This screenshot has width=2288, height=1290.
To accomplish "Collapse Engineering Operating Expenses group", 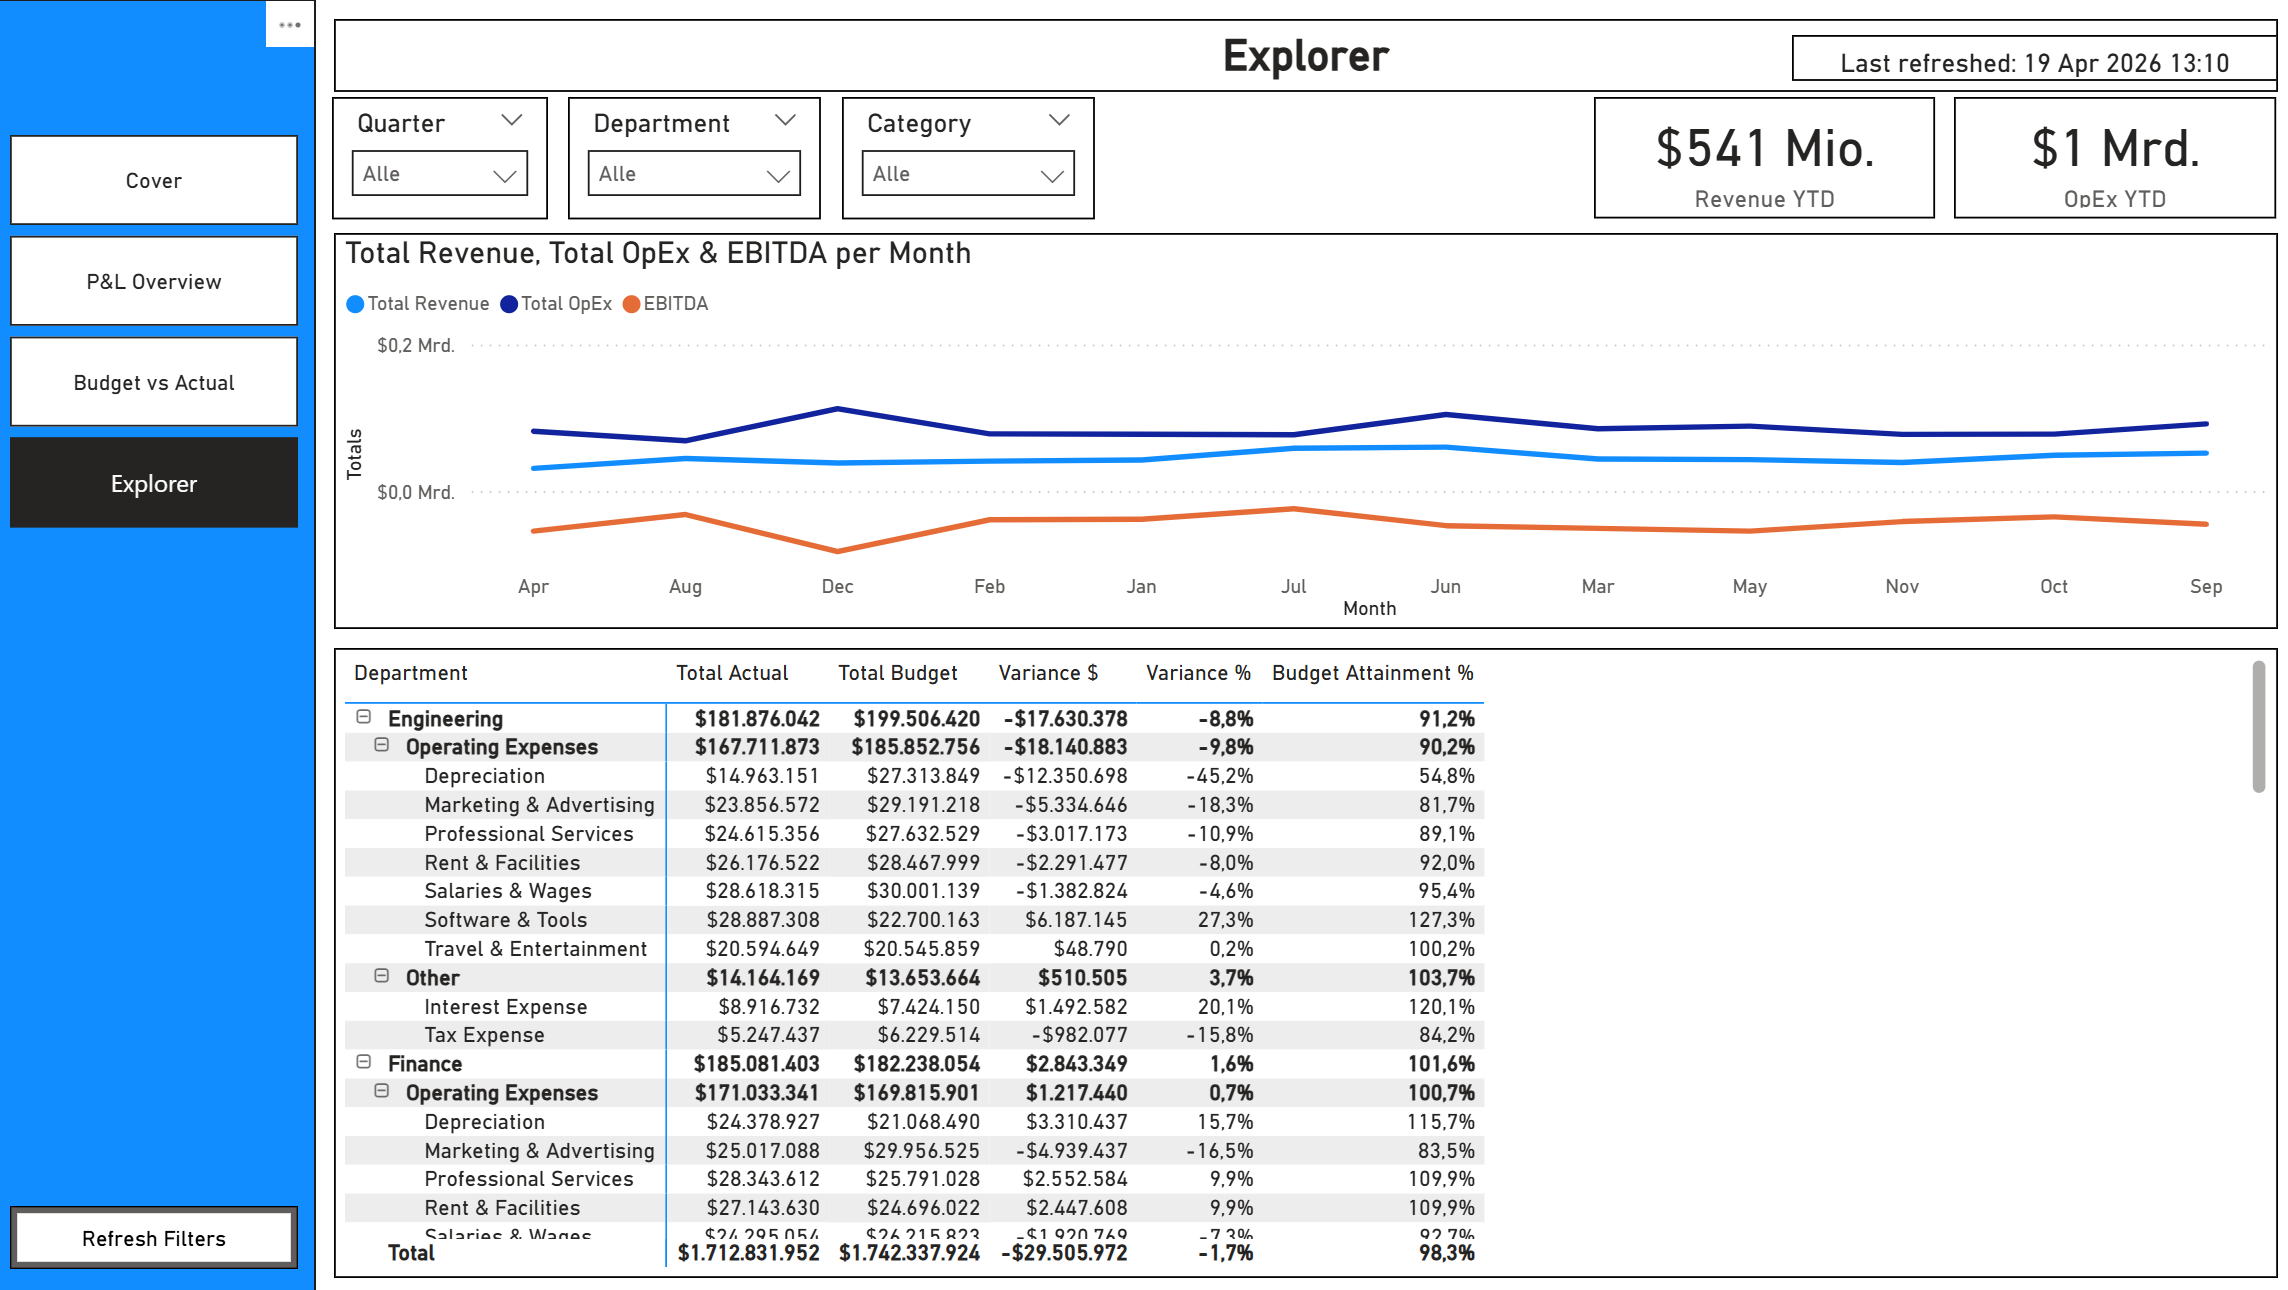I will point(382,745).
